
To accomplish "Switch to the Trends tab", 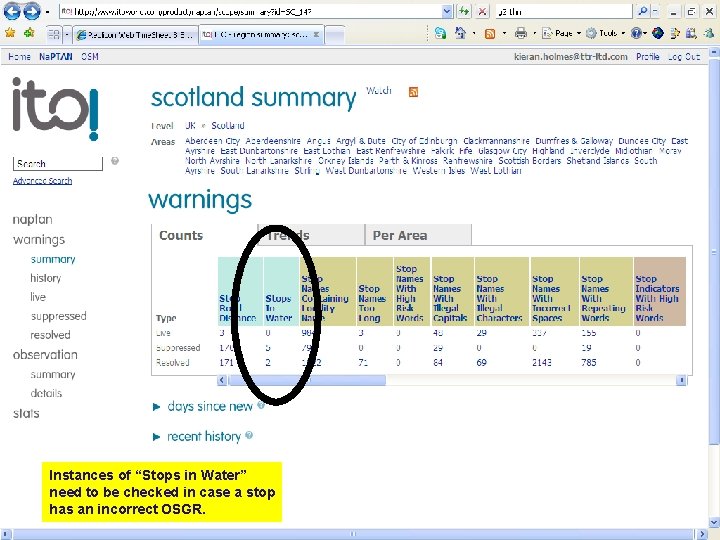I will tap(311, 235).
